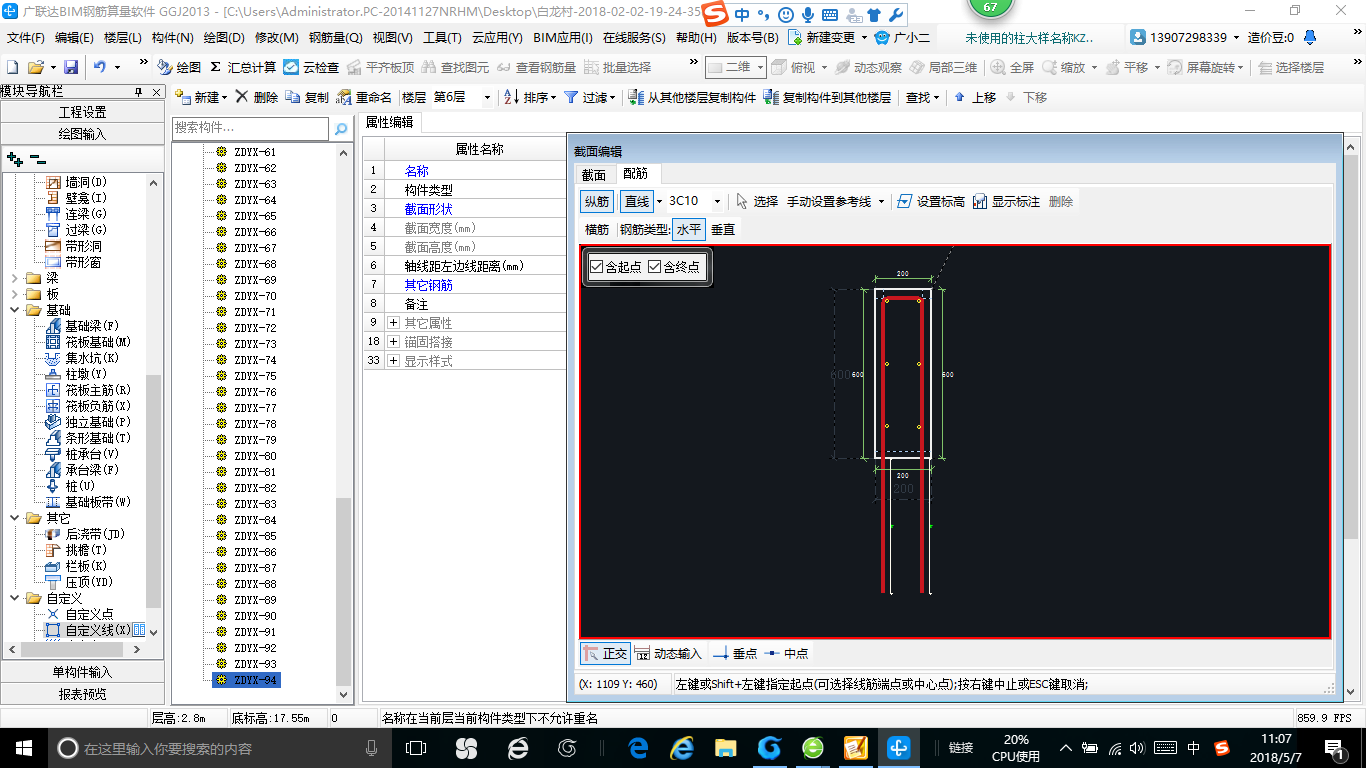Click 横筋 stirrup button
The image size is (1366, 768).
tap(597, 229)
